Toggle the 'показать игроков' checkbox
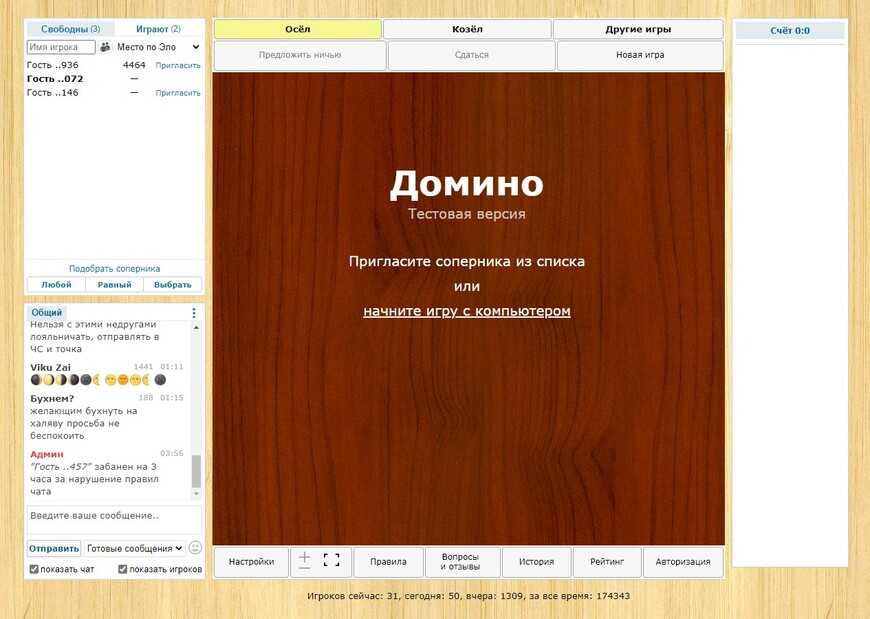Viewport: 870px width, 619px height. (x=123, y=569)
